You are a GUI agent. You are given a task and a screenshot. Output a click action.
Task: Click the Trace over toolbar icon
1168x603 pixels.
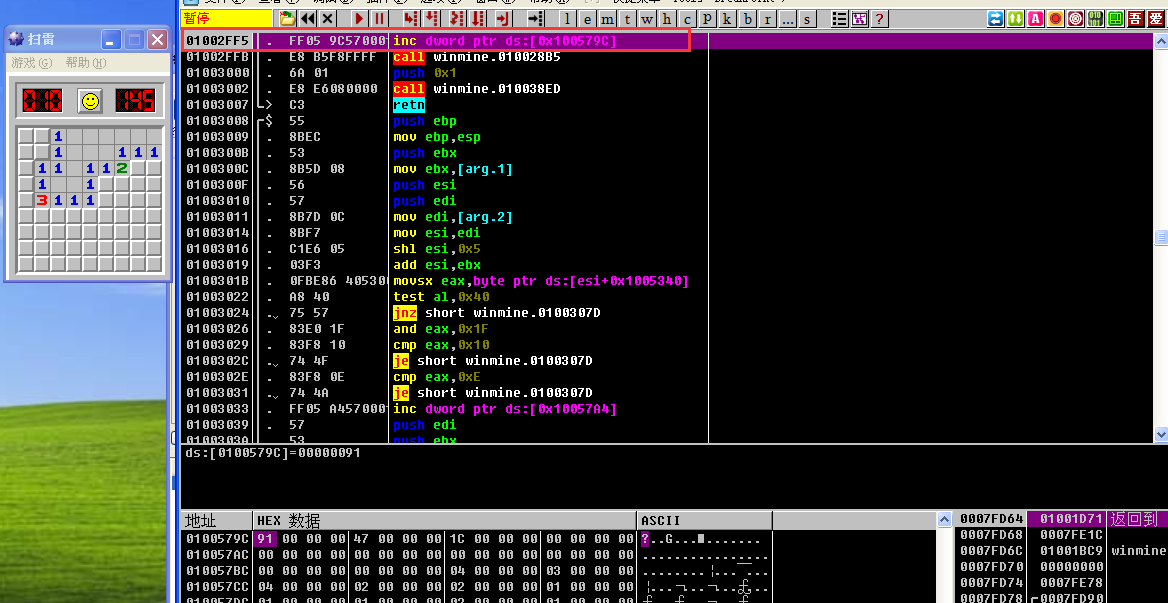point(477,19)
